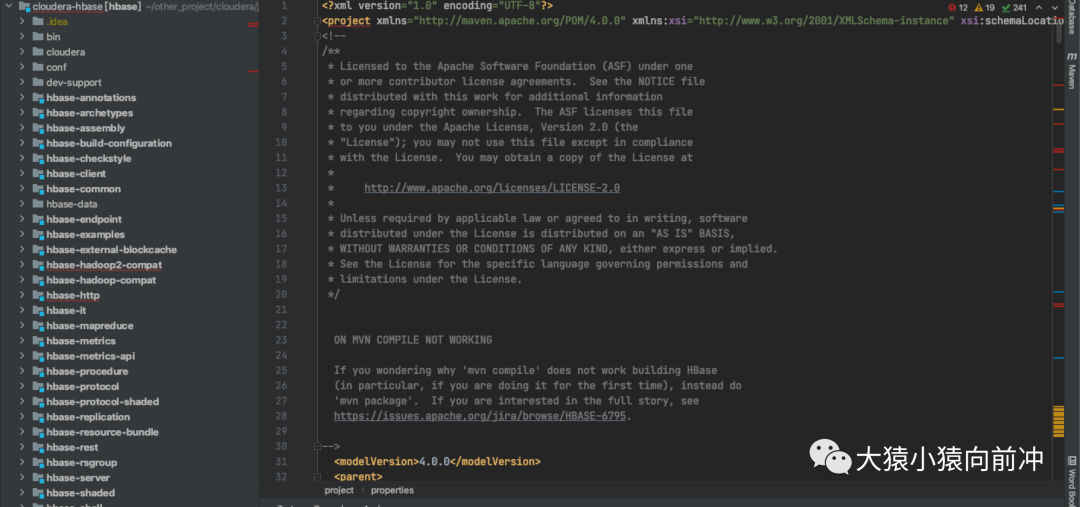This screenshot has width=1080, height=507.
Task: Open the Apache LICENSE-2.0 URL link
Action: 492,188
